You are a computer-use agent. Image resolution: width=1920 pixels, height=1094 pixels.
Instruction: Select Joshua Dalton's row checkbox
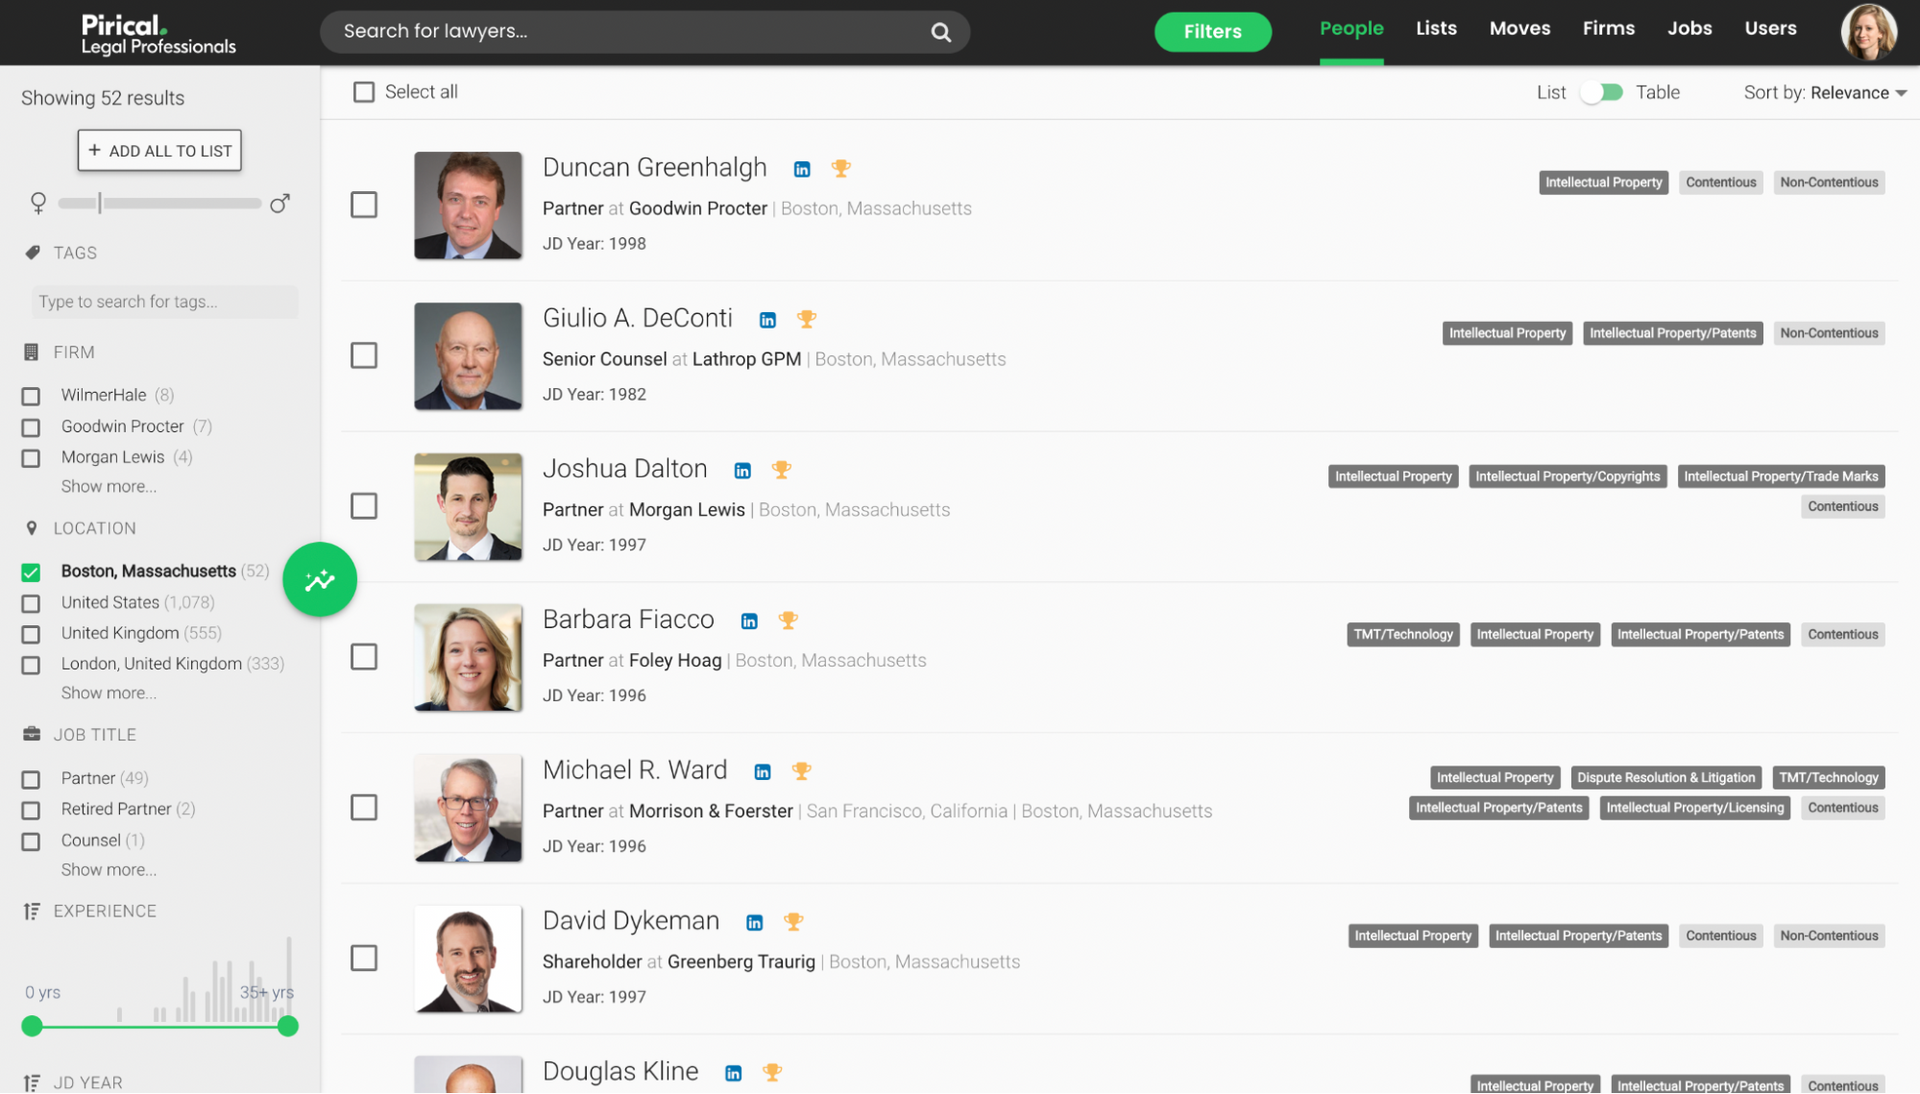[x=364, y=506]
